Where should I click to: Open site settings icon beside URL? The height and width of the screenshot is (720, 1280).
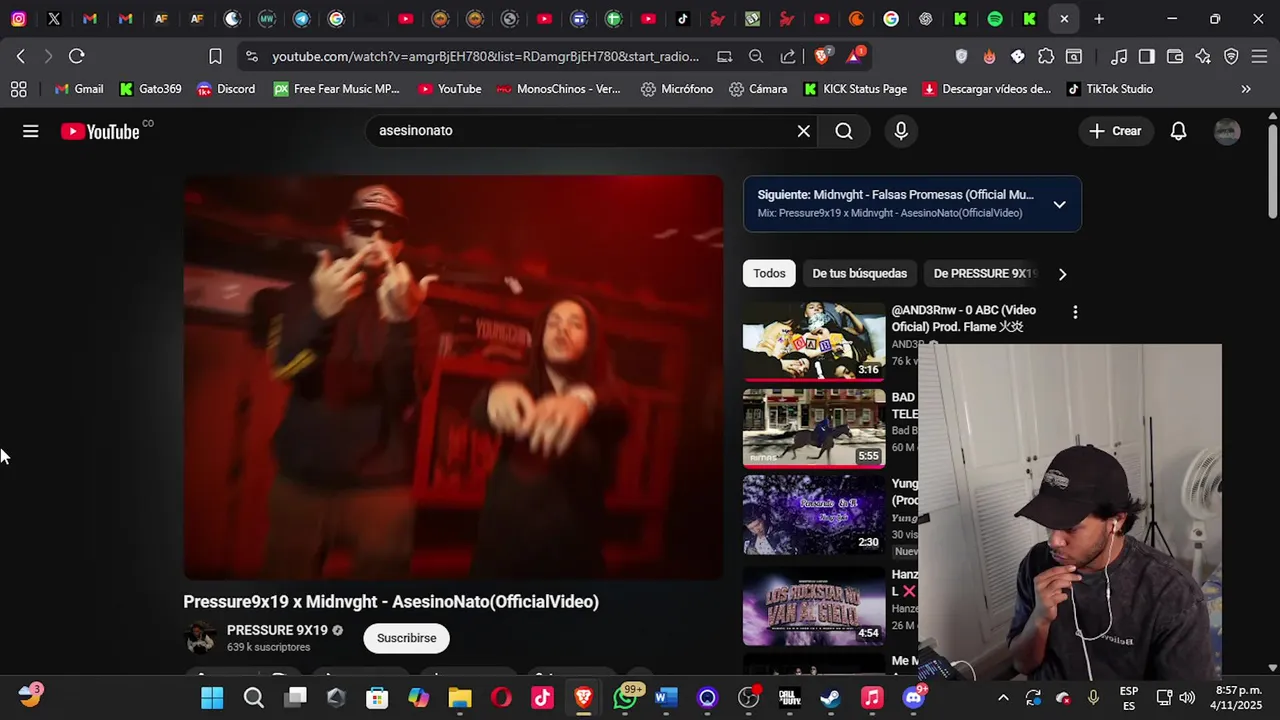251,57
